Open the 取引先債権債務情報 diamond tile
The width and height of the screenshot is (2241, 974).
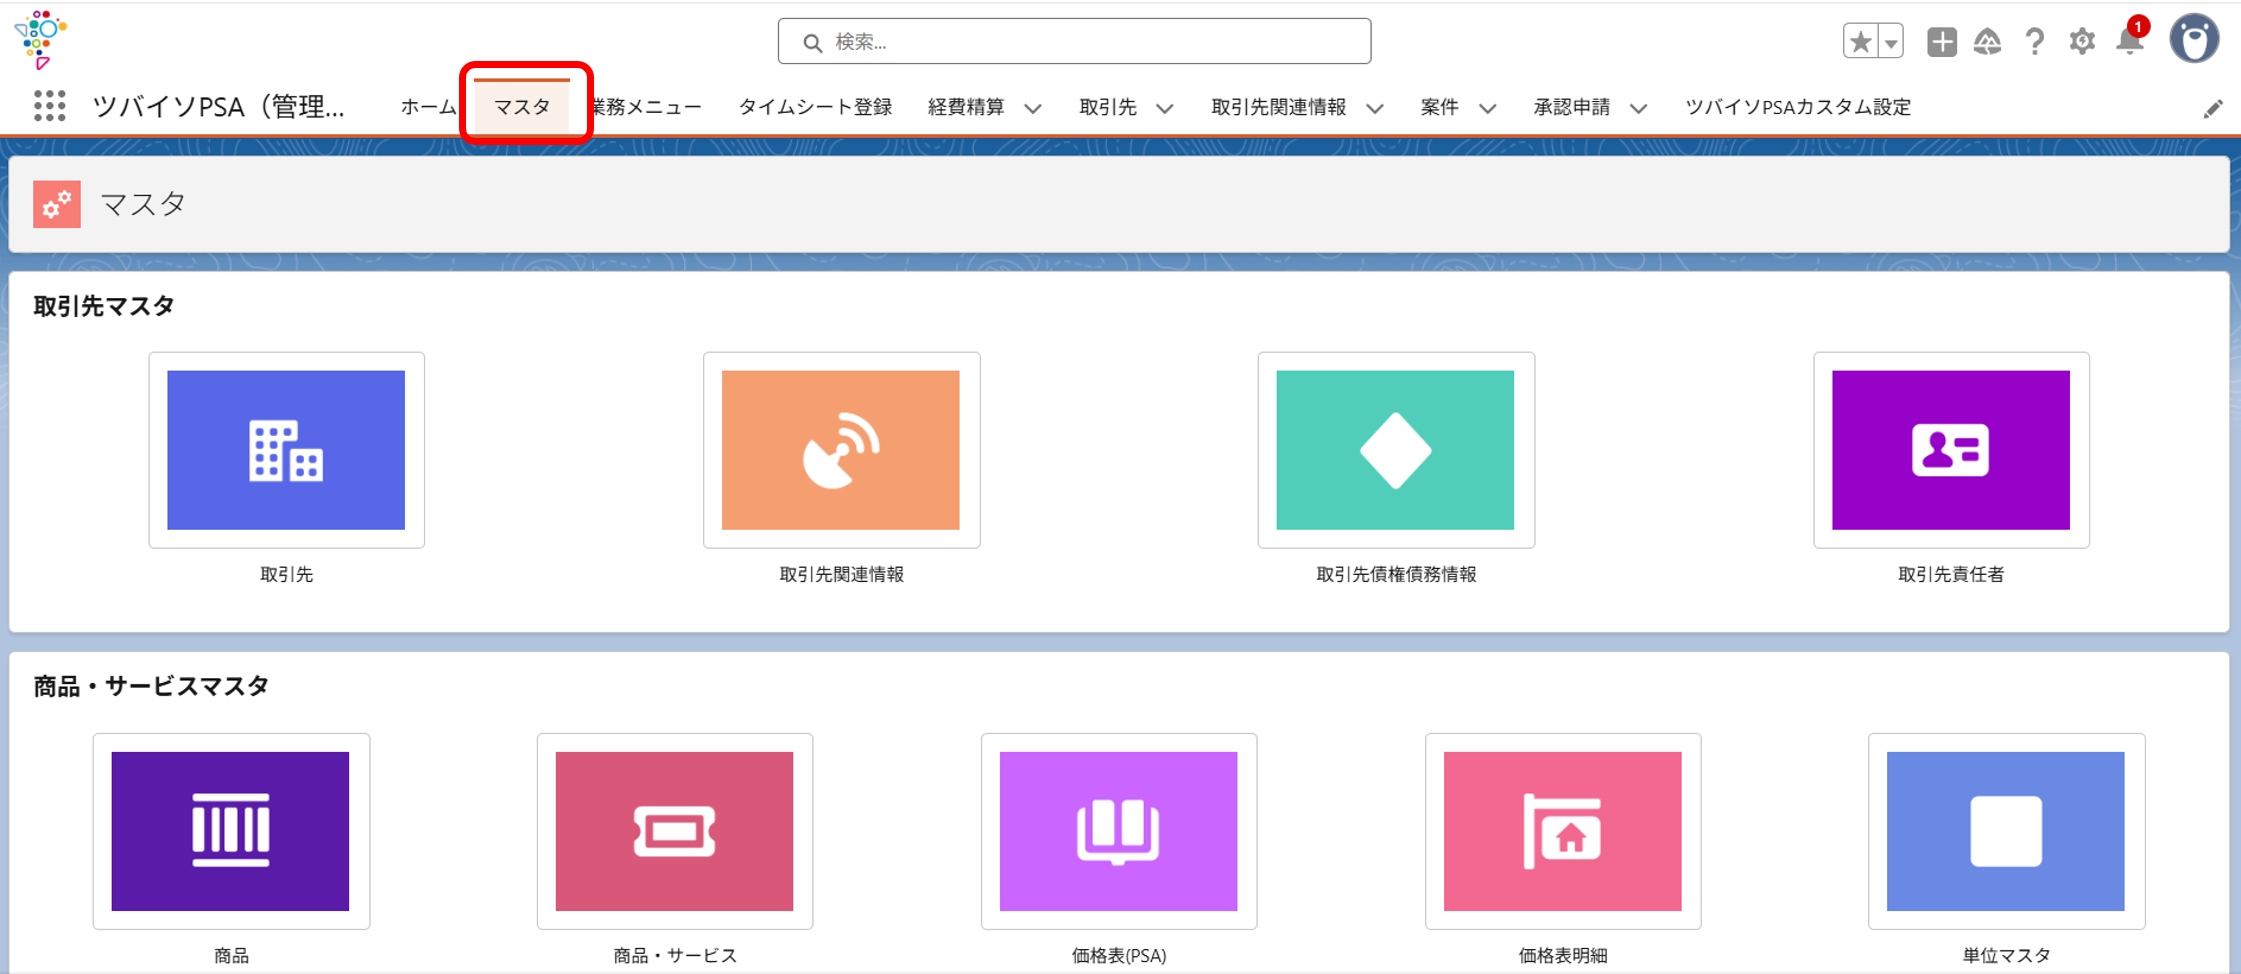point(1396,450)
